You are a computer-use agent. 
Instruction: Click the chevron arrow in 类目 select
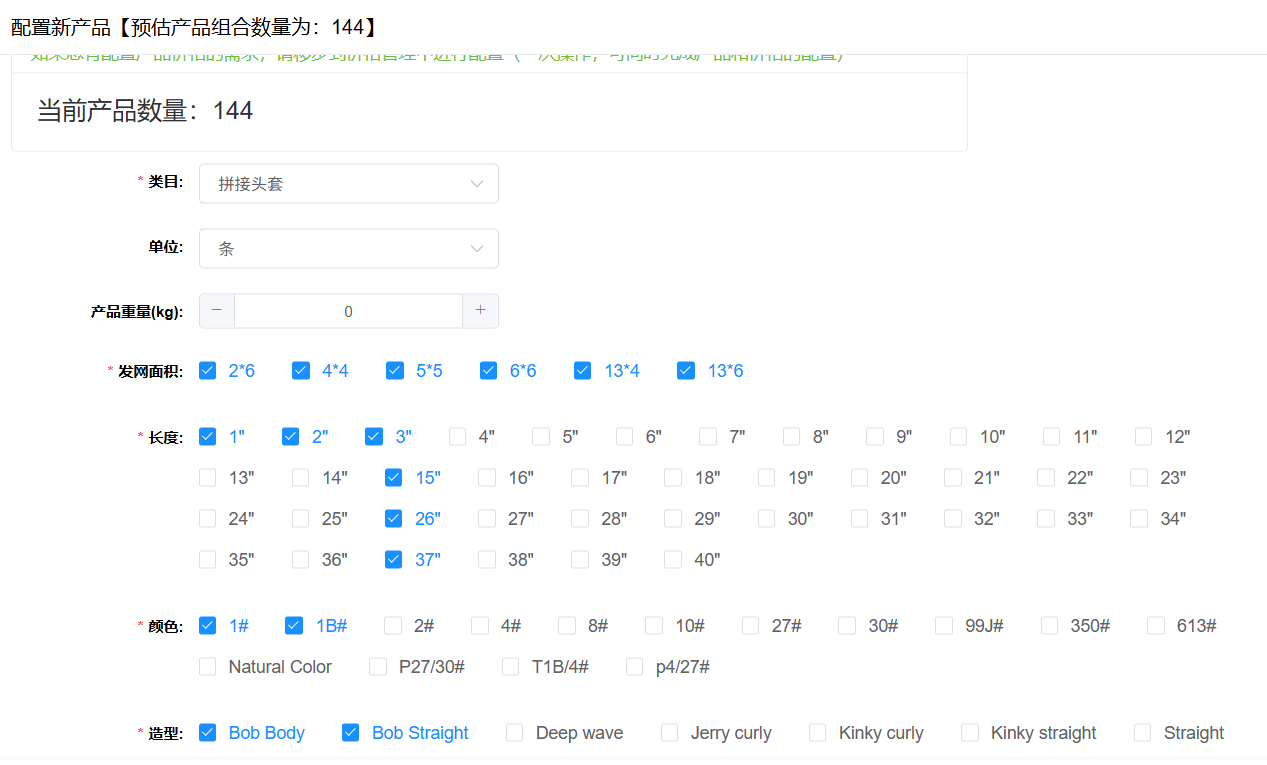[477, 184]
